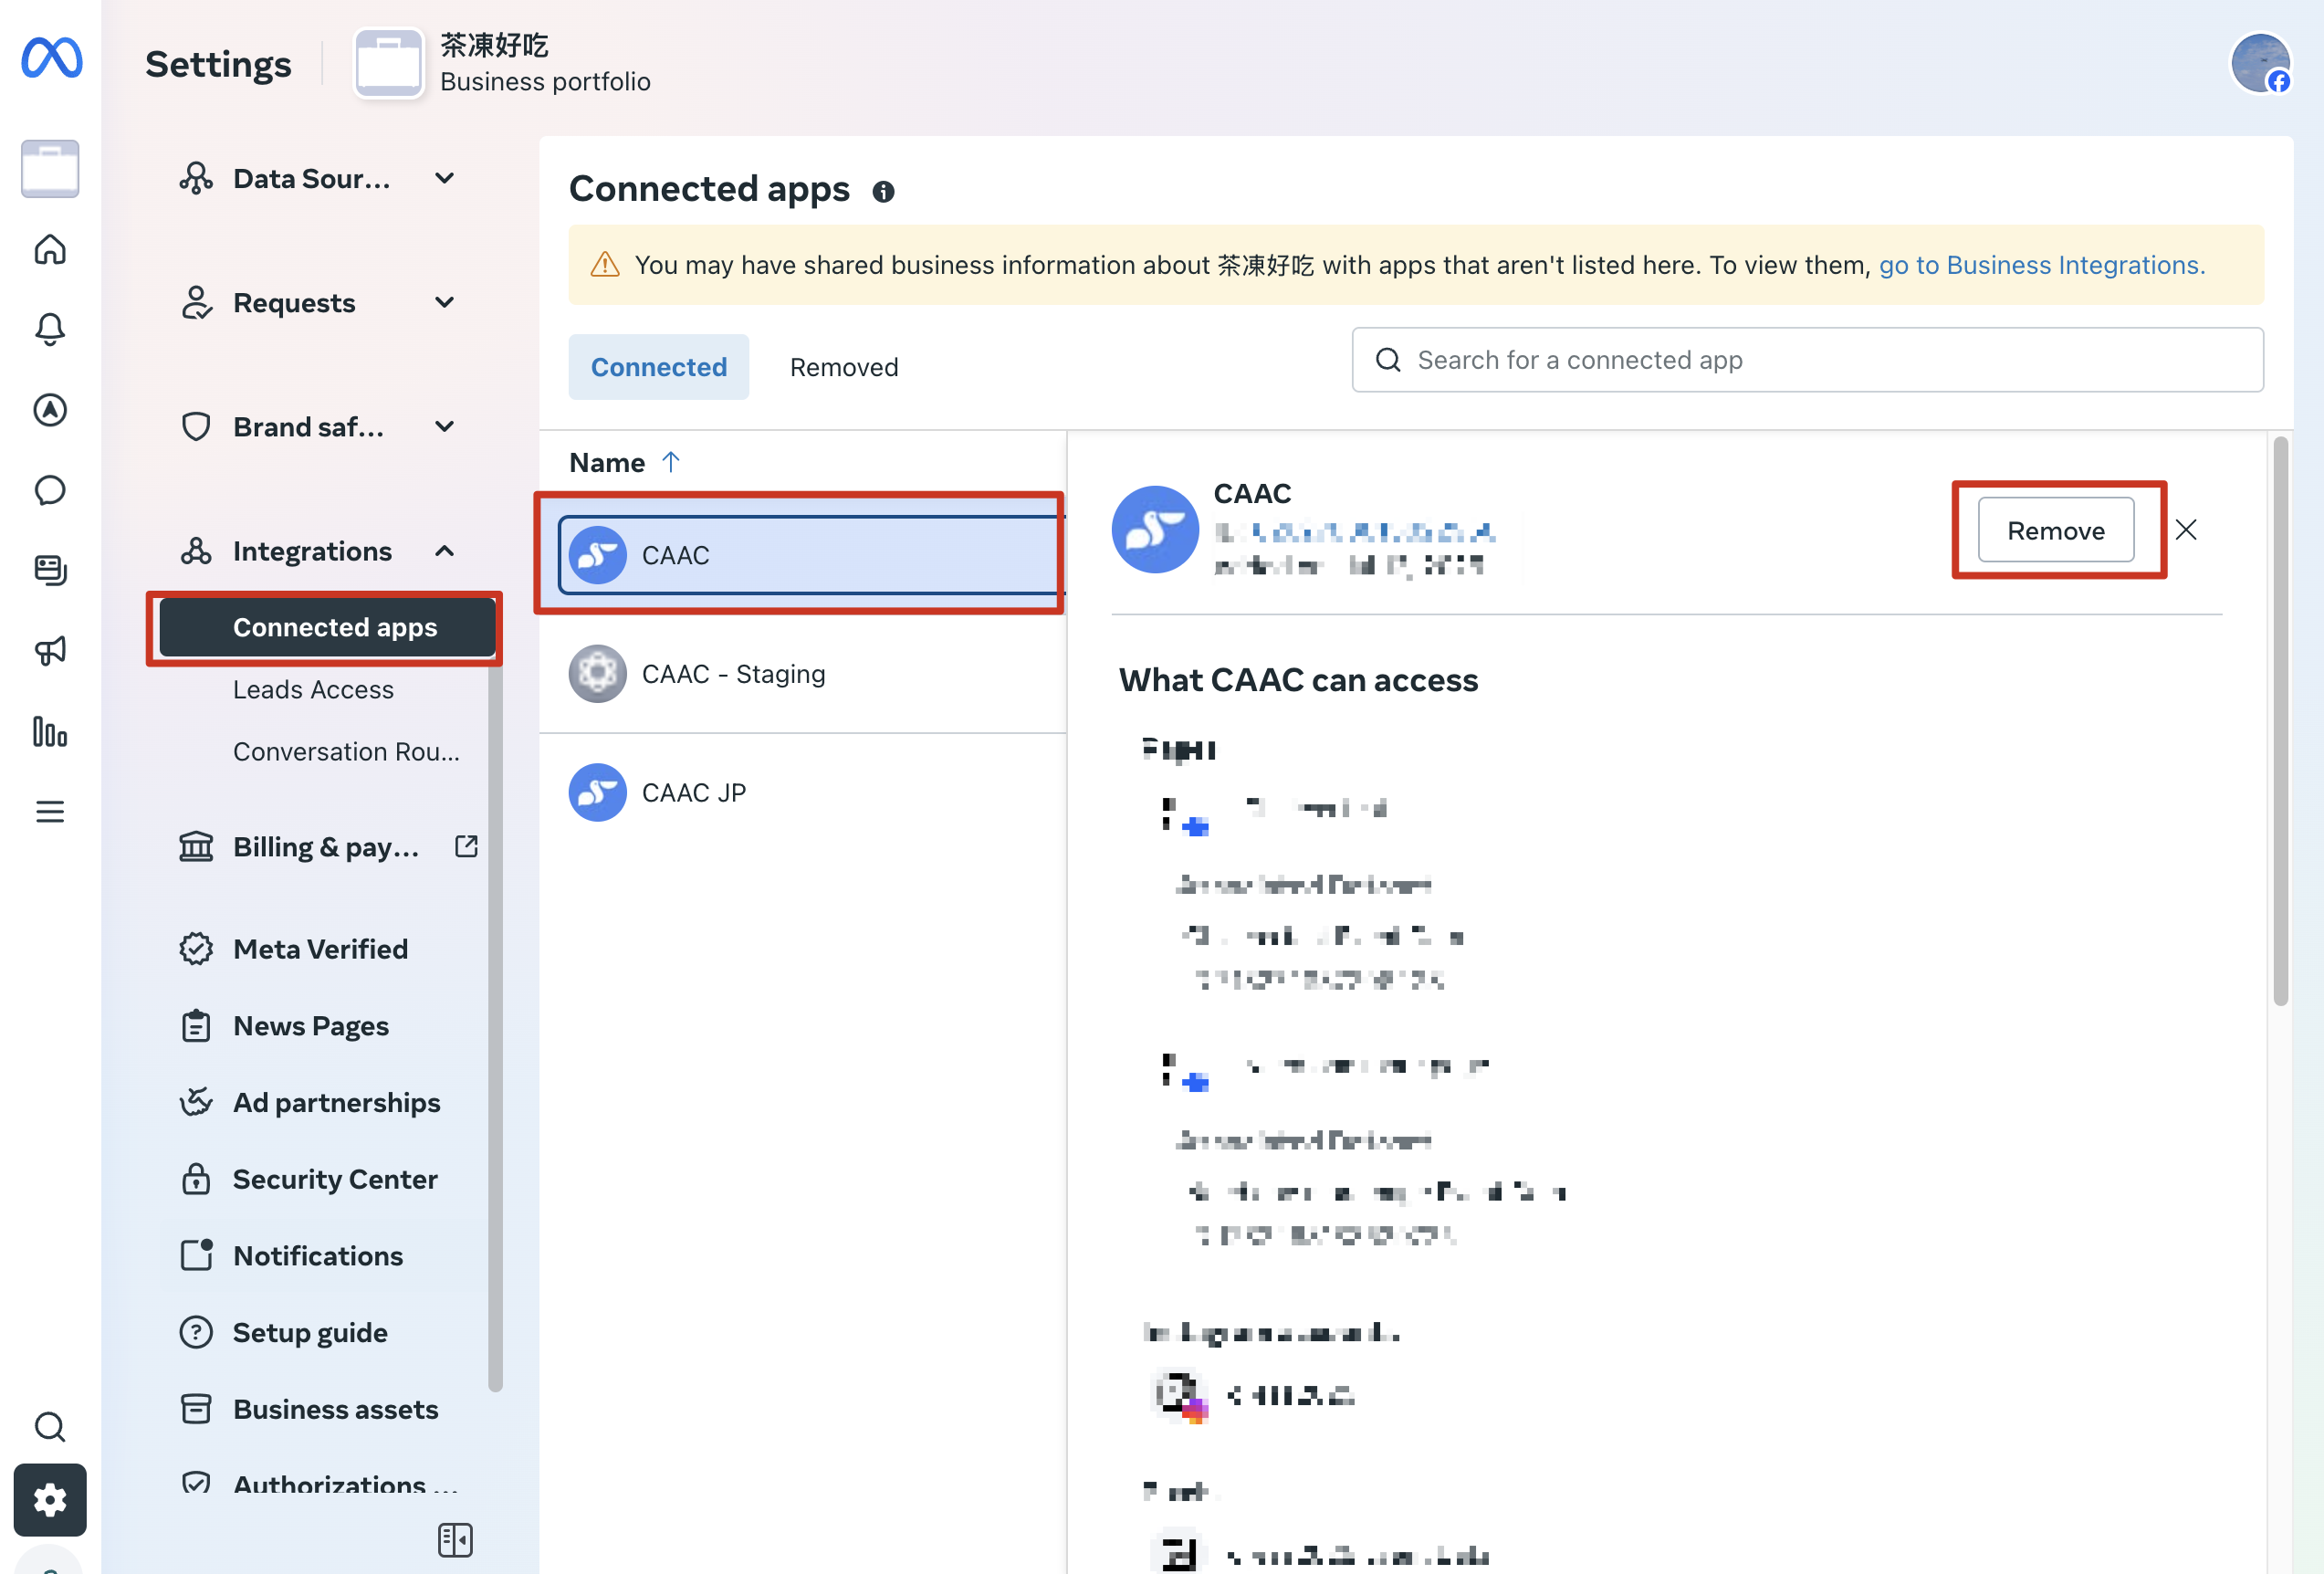This screenshot has height=1574, width=2324.
Task: Open Setup guide
Action: [x=310, y=1332]
